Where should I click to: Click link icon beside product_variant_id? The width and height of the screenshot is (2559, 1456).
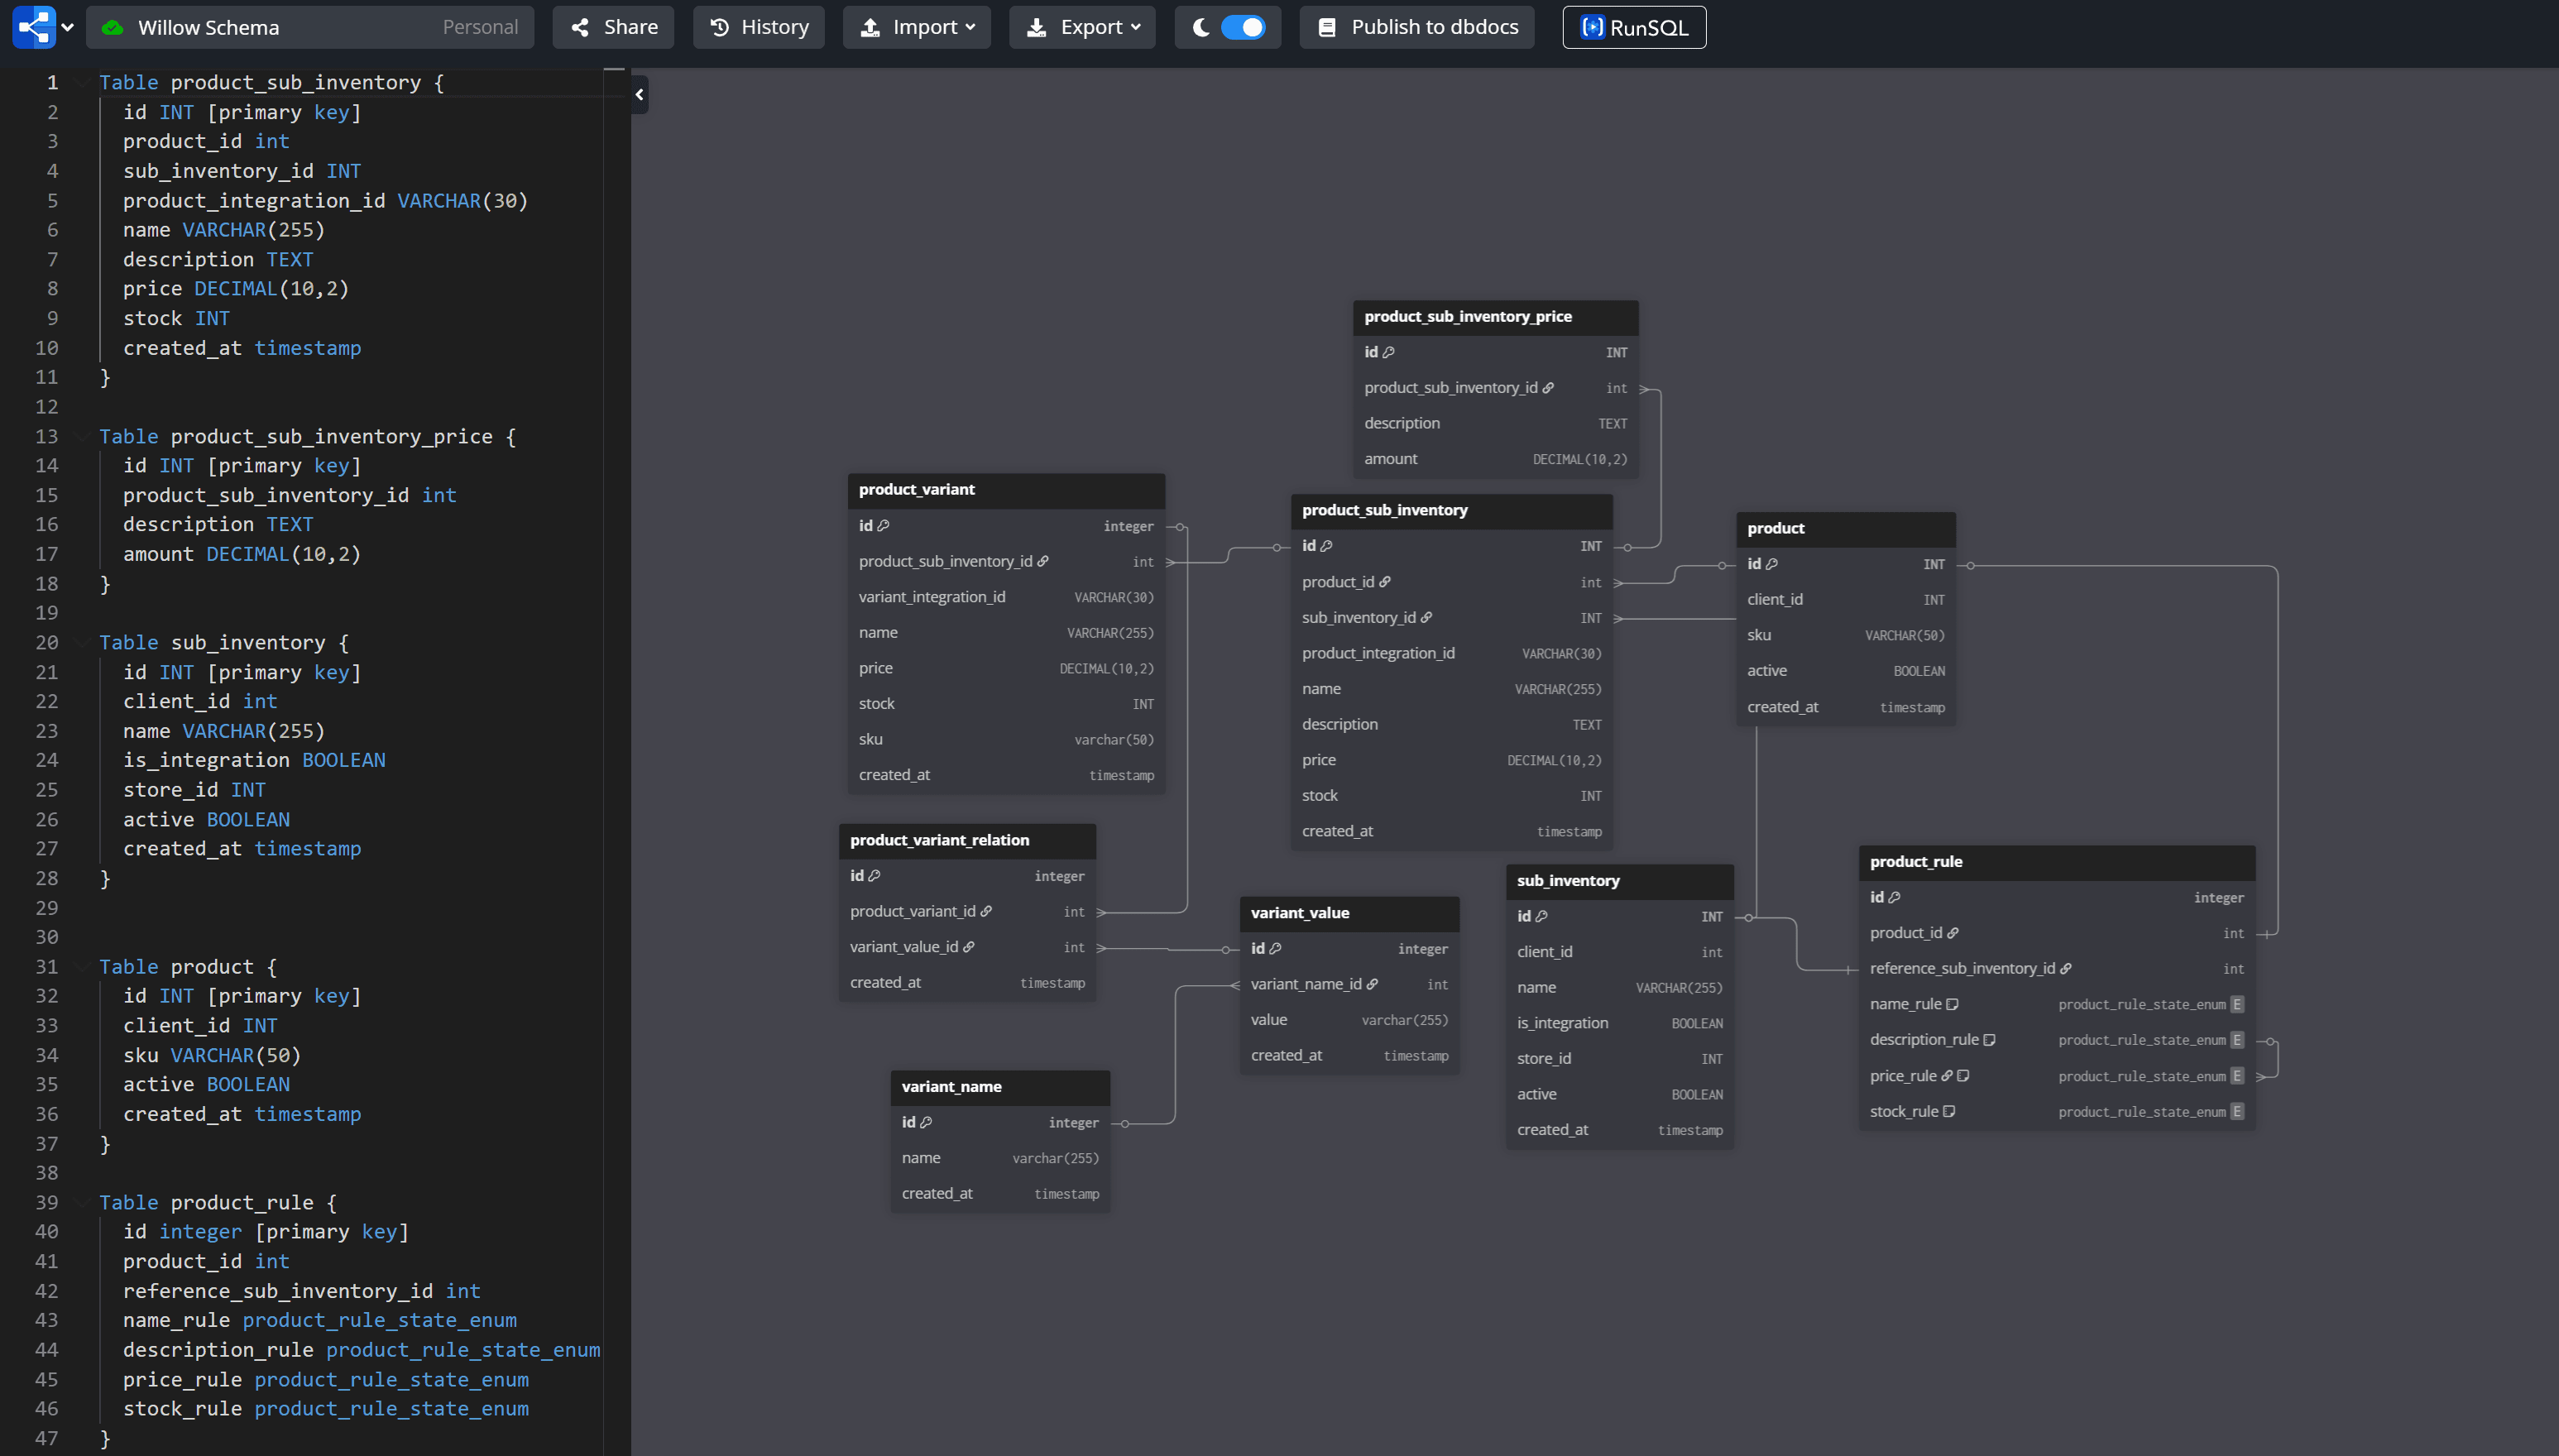click(x=986, y=912)
